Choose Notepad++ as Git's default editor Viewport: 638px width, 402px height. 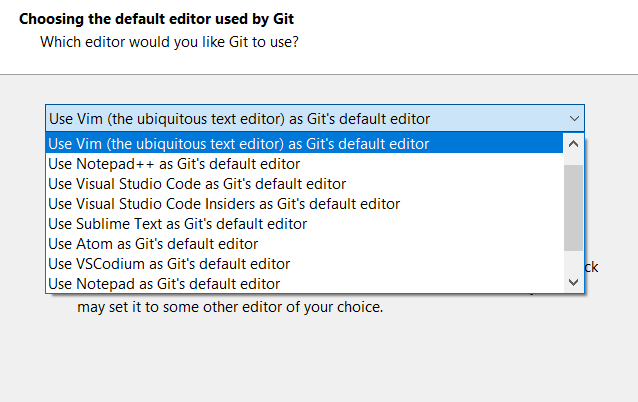pyautogui.click(x=174, y=163)
